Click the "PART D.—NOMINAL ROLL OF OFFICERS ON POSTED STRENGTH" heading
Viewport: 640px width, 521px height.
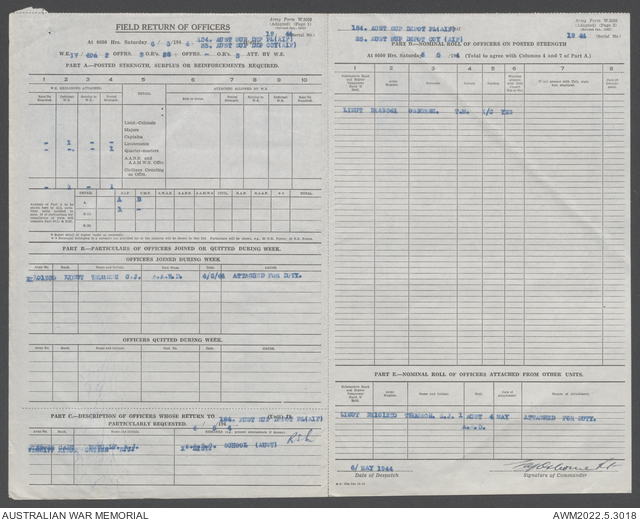point(479,44)
